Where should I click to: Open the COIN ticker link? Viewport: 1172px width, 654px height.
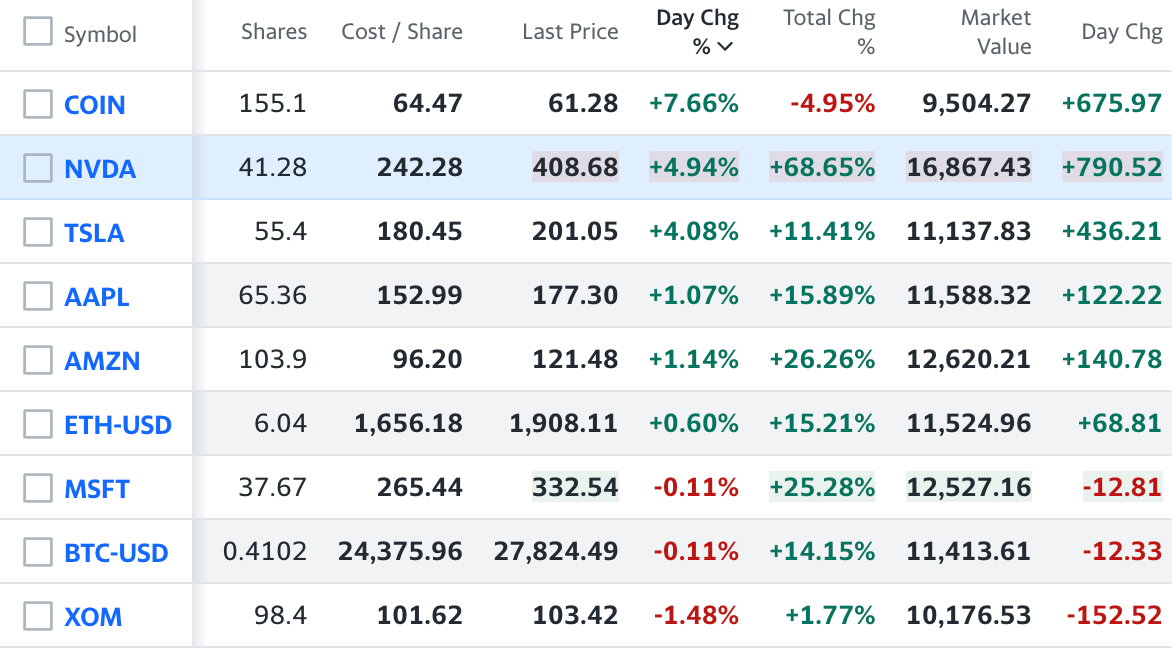pos(95,105)
